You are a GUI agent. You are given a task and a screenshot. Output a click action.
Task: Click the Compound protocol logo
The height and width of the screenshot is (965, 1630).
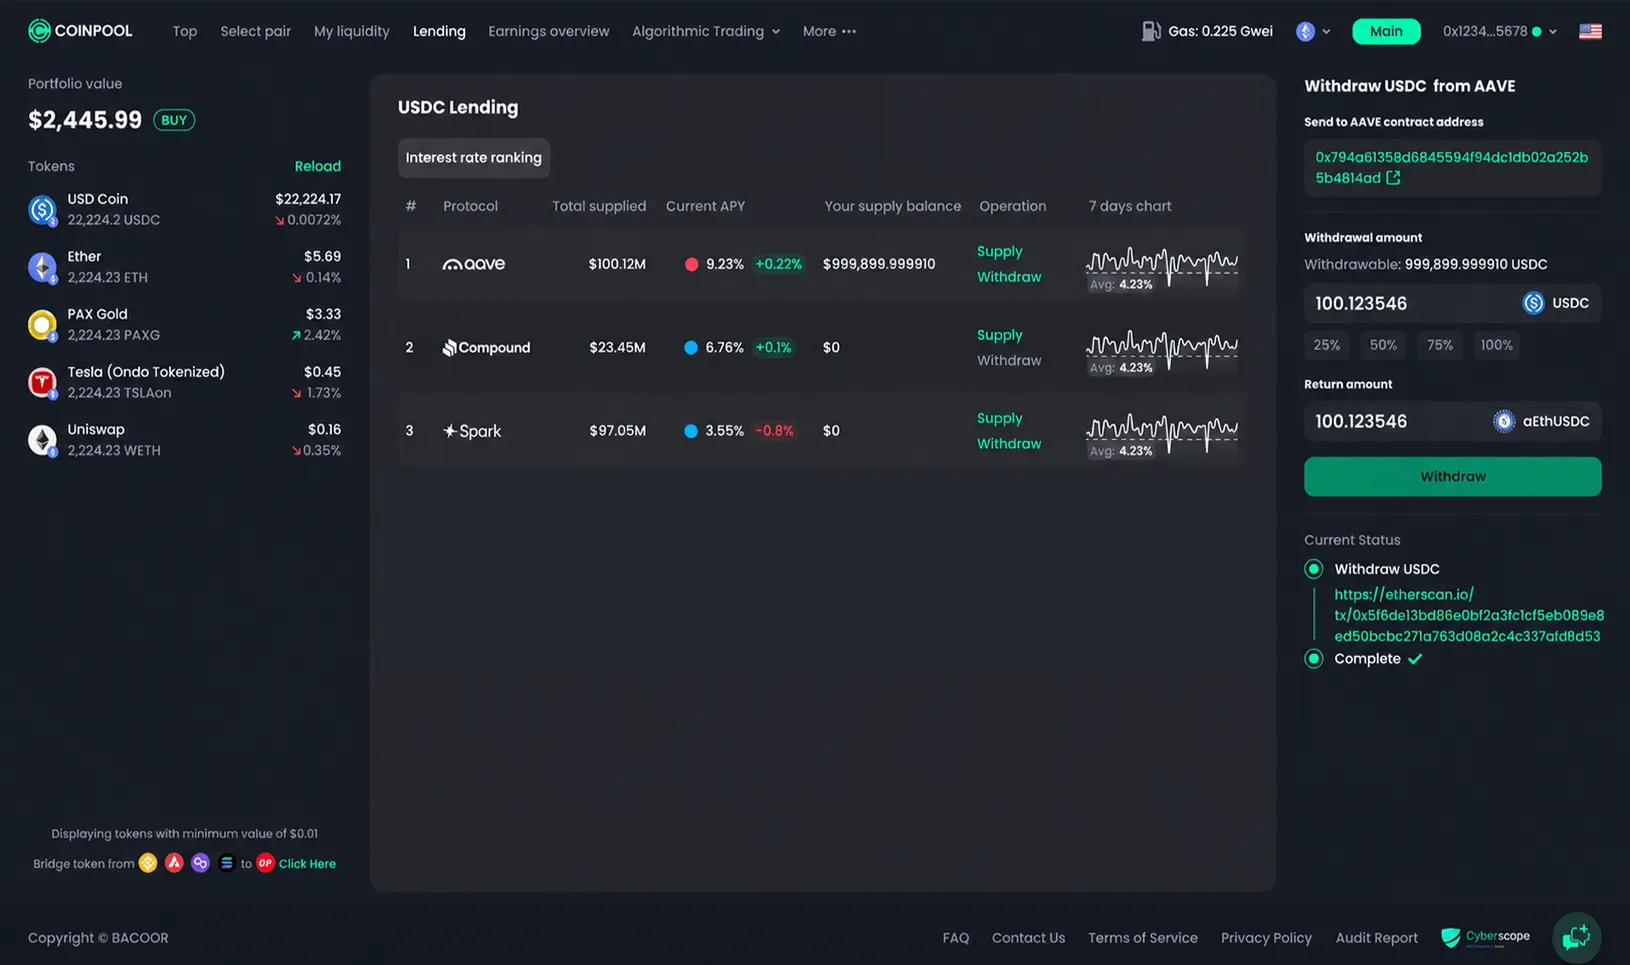tap(486, 348)
